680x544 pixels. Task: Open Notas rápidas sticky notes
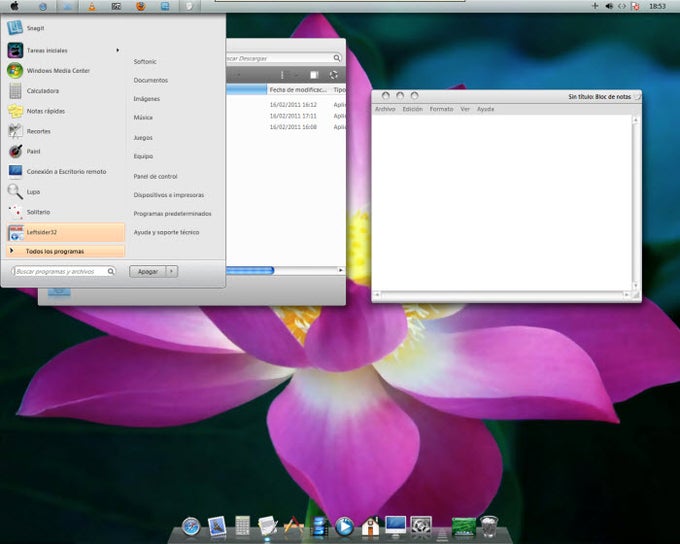click(x=45, y=111)
